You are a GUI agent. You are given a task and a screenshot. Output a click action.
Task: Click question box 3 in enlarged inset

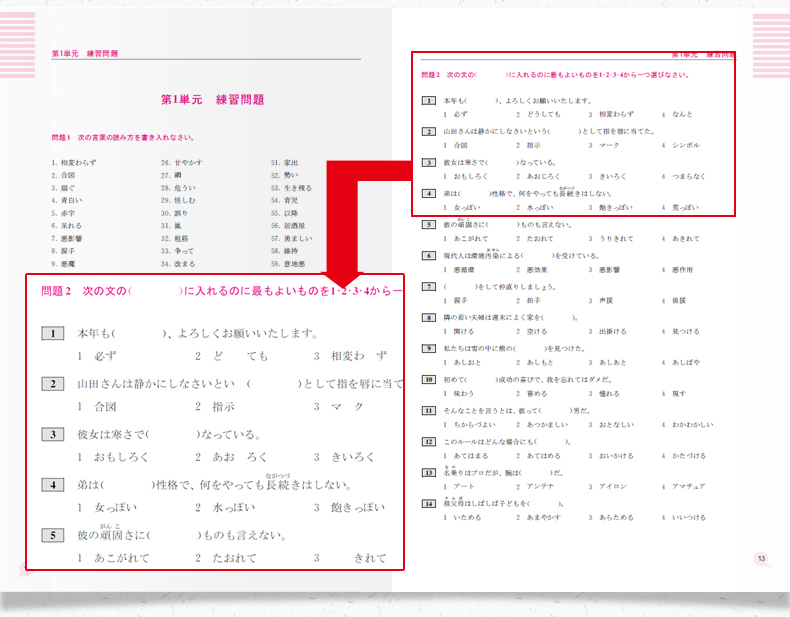[x=53, y=434]
